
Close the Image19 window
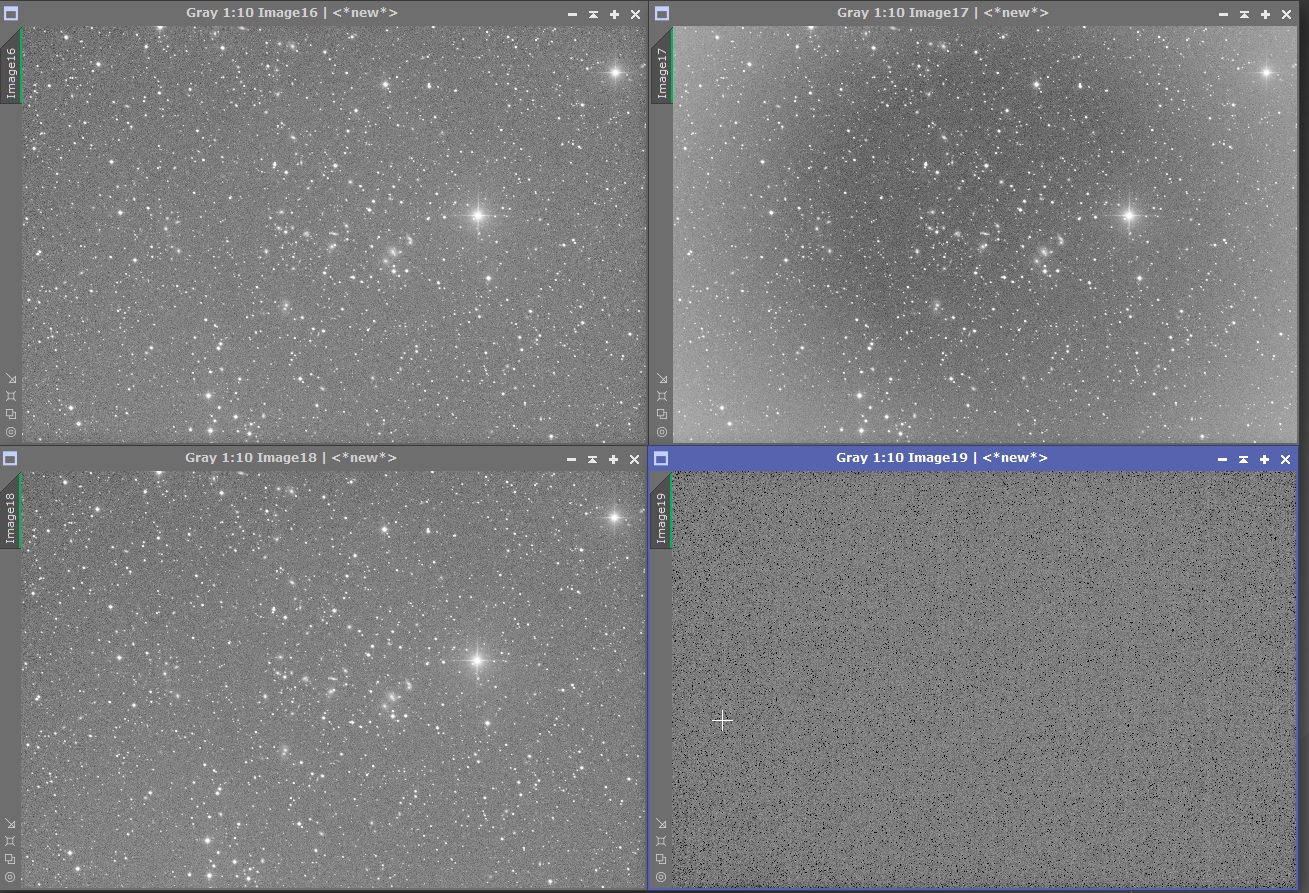click(1285, 459)
